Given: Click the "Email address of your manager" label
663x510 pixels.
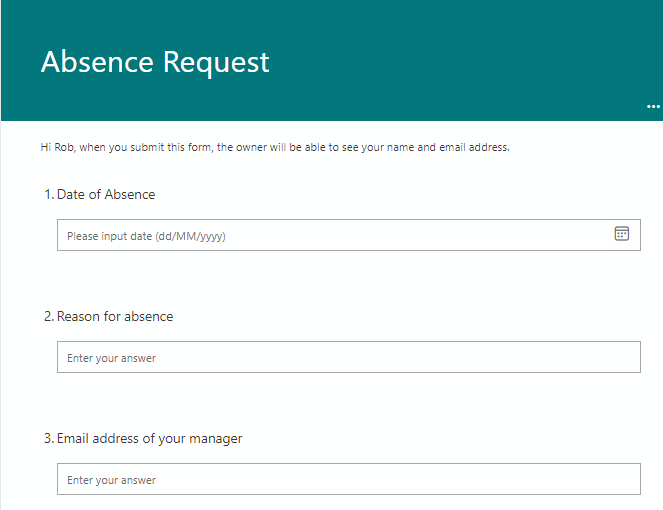Looking at the screenshot, I should [149, 438].
